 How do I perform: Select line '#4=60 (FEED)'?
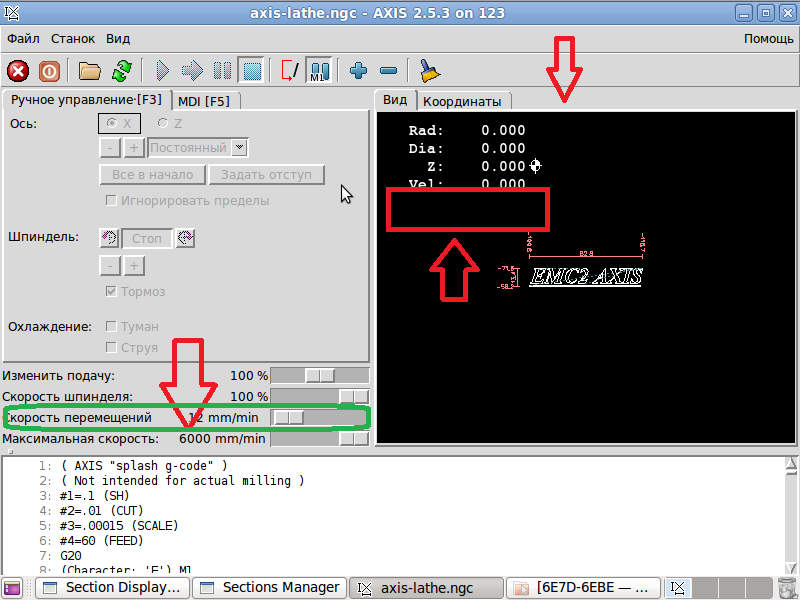pyautogui.click(x=101, y=540)
